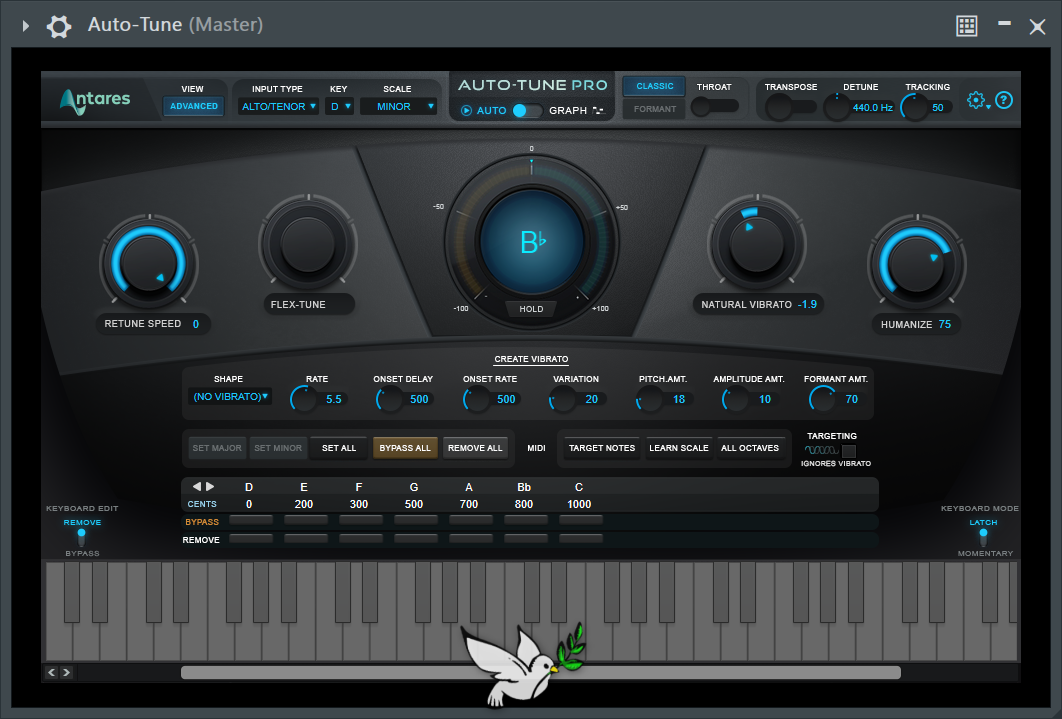Toggle the Targeting Ignores Vibrato checkbox
This screenshot has height=719, width=1062.
[849, 451]
